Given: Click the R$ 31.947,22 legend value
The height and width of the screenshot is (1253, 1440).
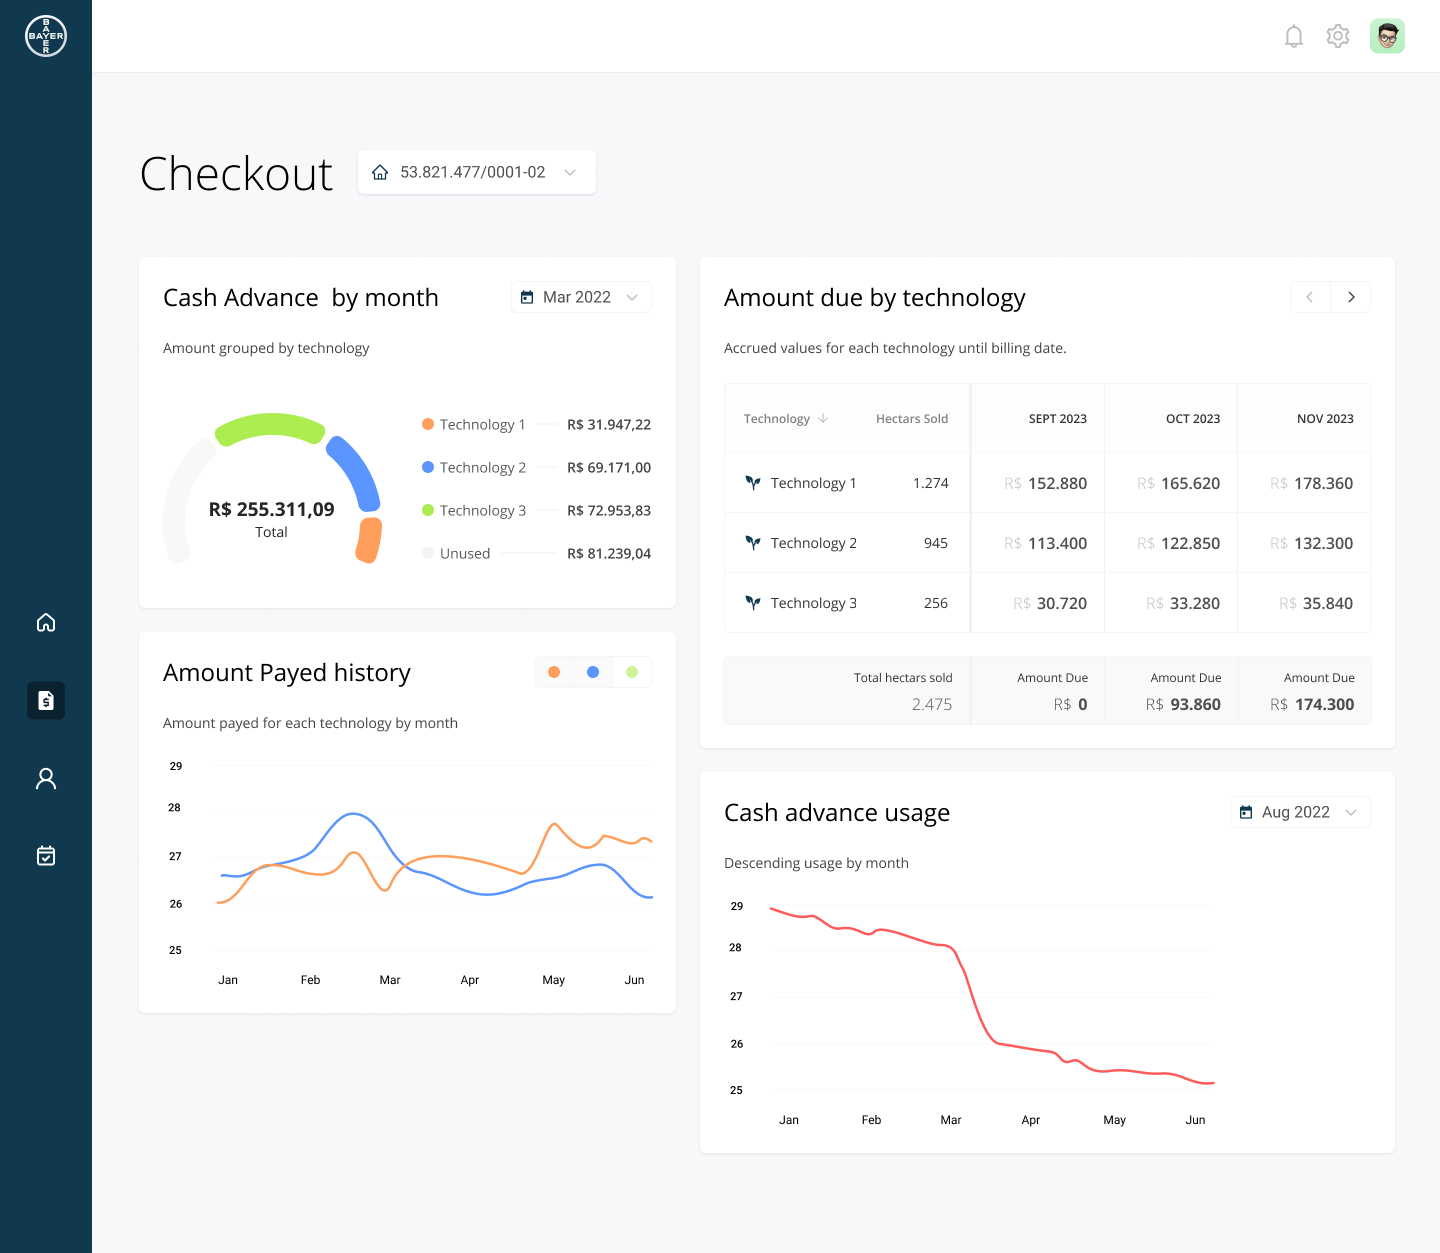Looking at the screenshot, I should click(x=609, y=424).
